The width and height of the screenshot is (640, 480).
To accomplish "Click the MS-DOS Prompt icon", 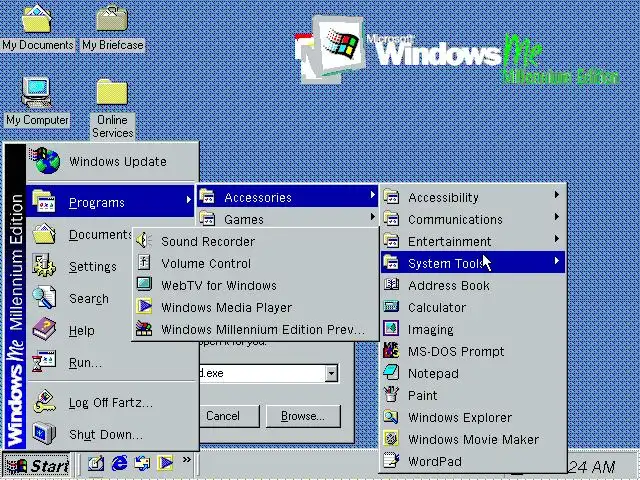I will click(391, 351).
